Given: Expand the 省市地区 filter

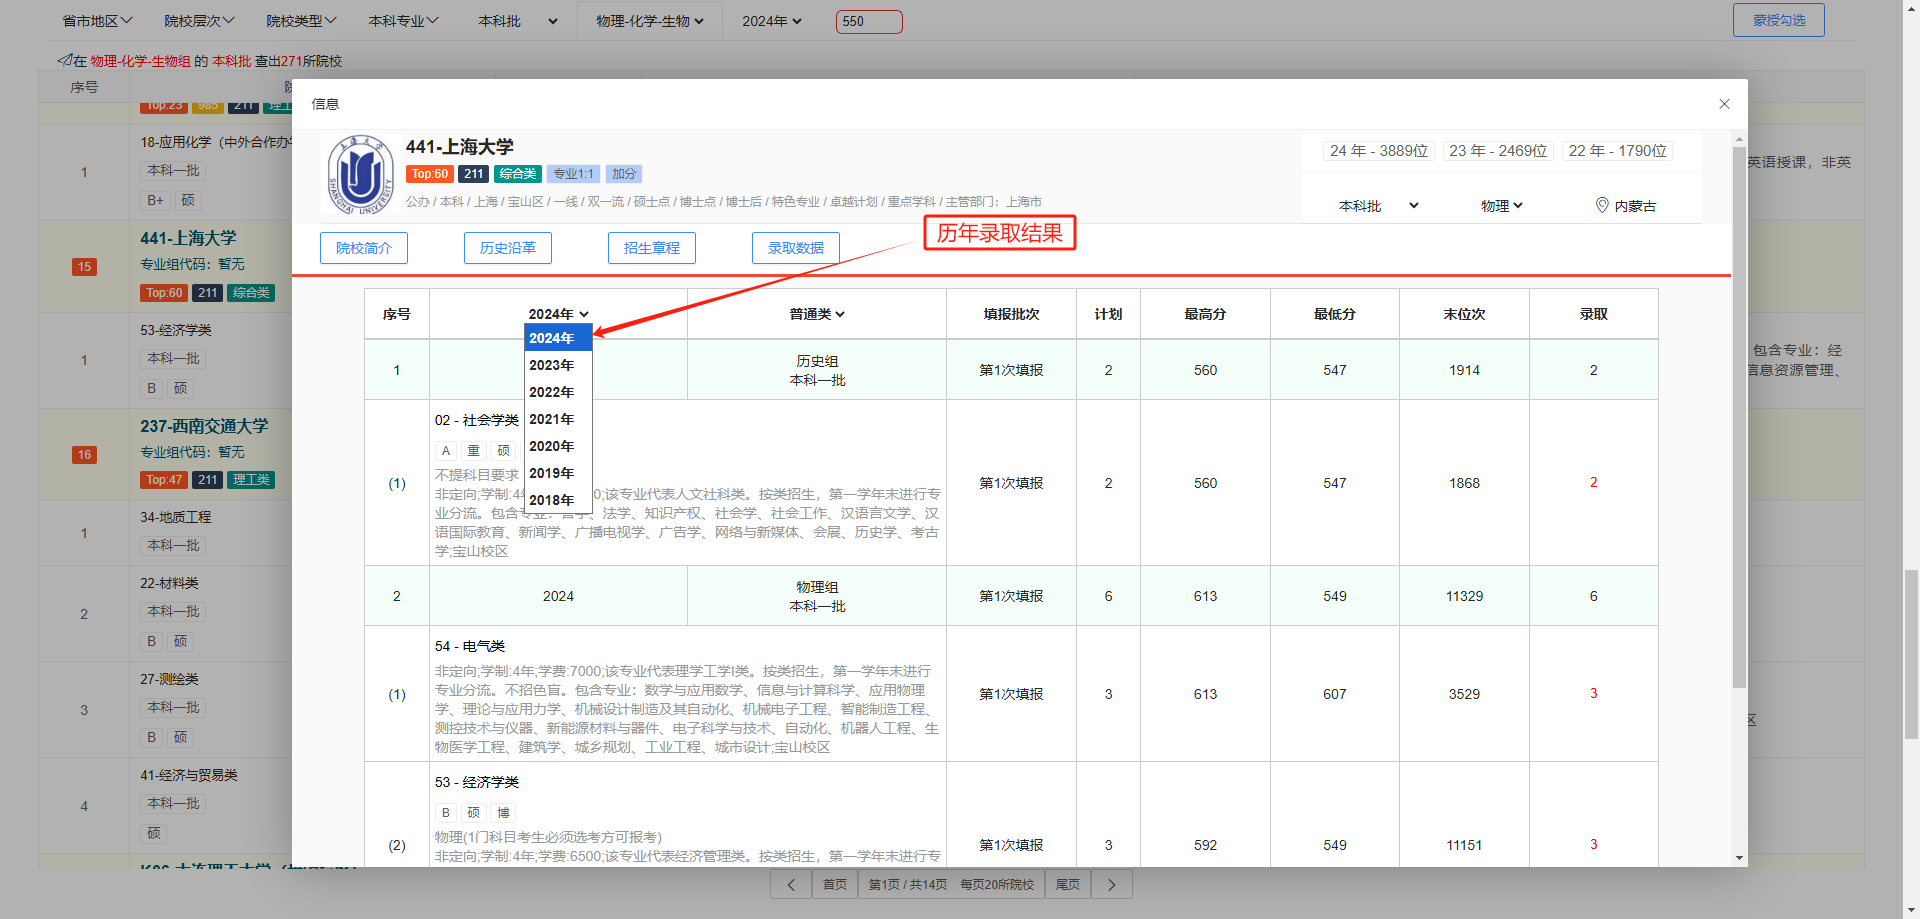Looking at the screenshot, I should pyautogui.click(x=97, y=21).
